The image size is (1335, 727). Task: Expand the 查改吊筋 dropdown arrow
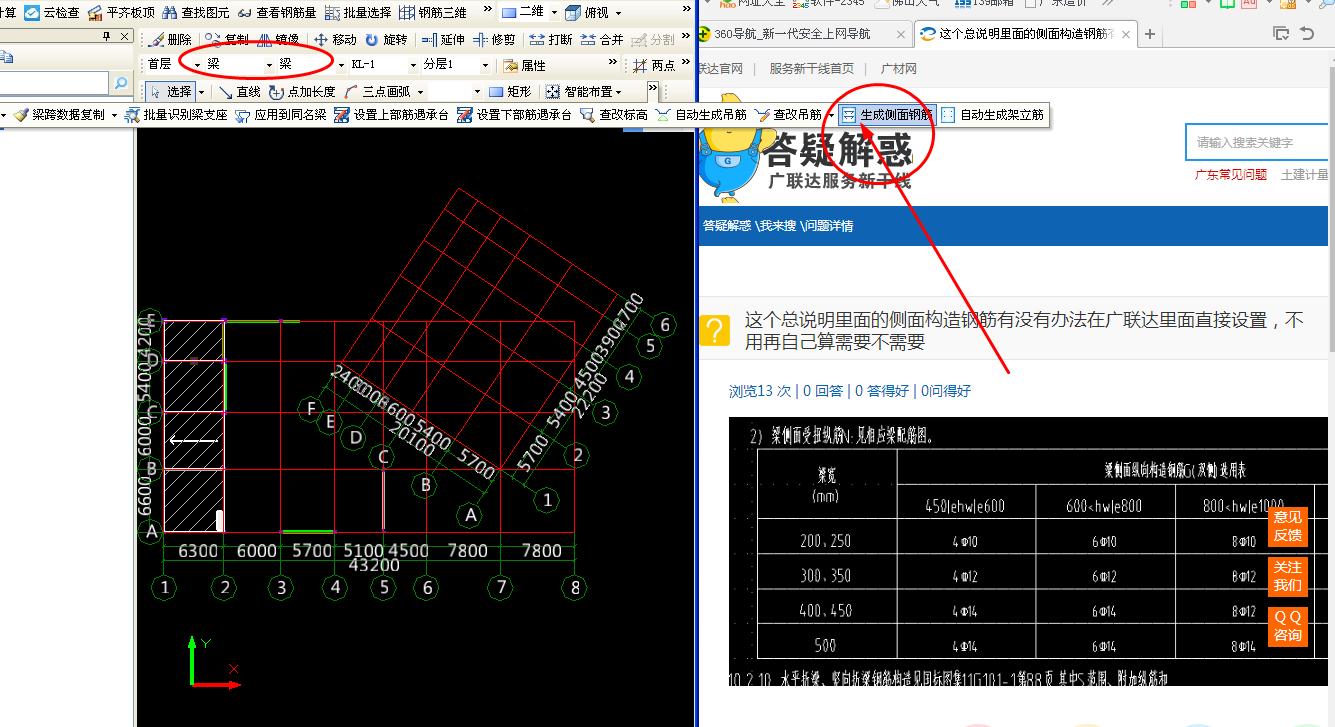(x=830, y=115)
